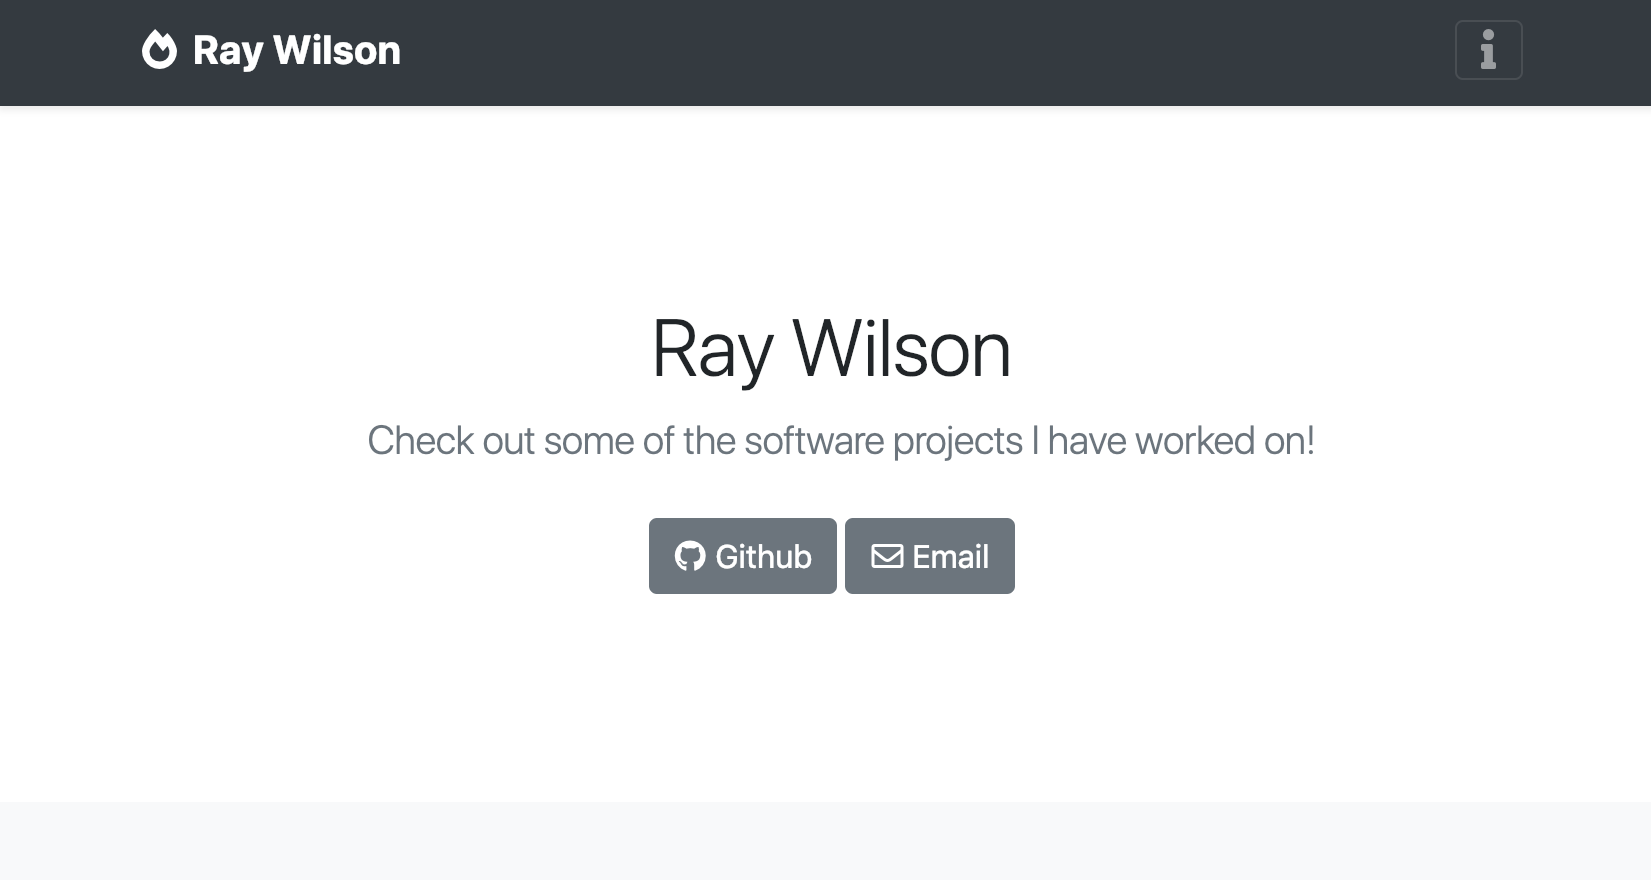Click the word Ray in main heading
Screen dimensions: 1651x880
[712, 350]
